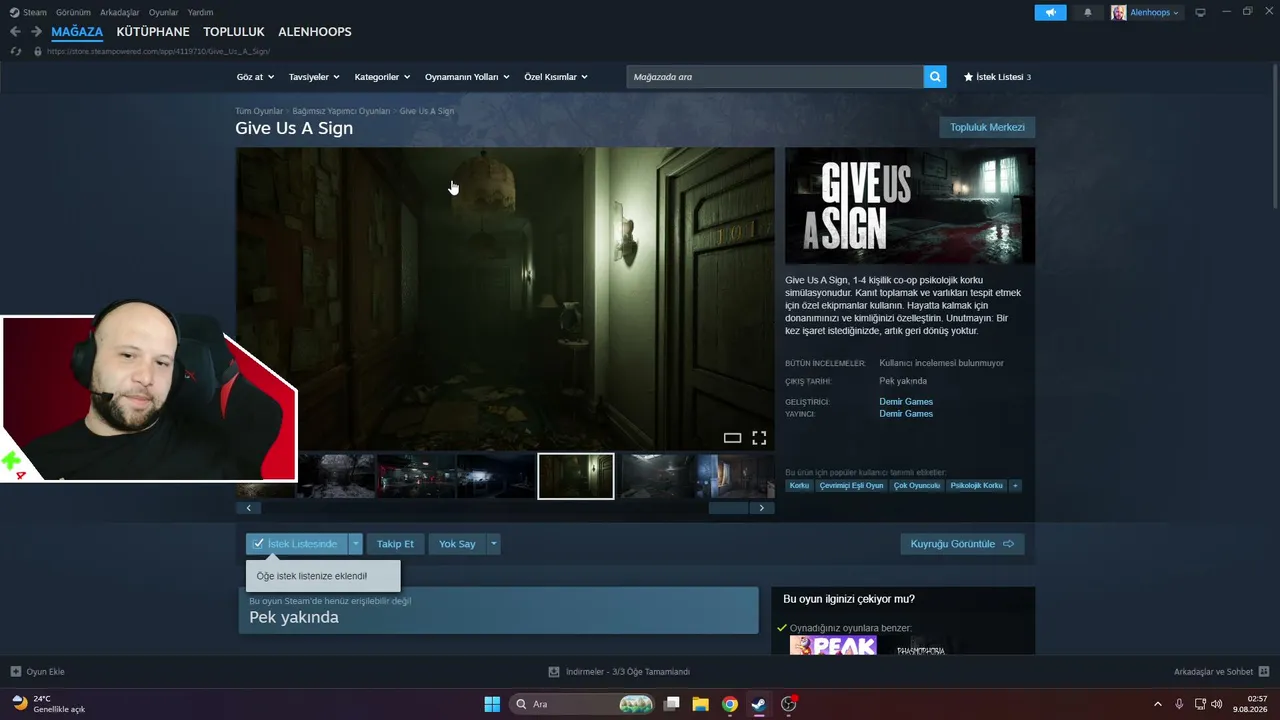Open weather widget showing 24°C
Image resolution: width=1280 pixels, height=720 pixels.
point(48,704)
